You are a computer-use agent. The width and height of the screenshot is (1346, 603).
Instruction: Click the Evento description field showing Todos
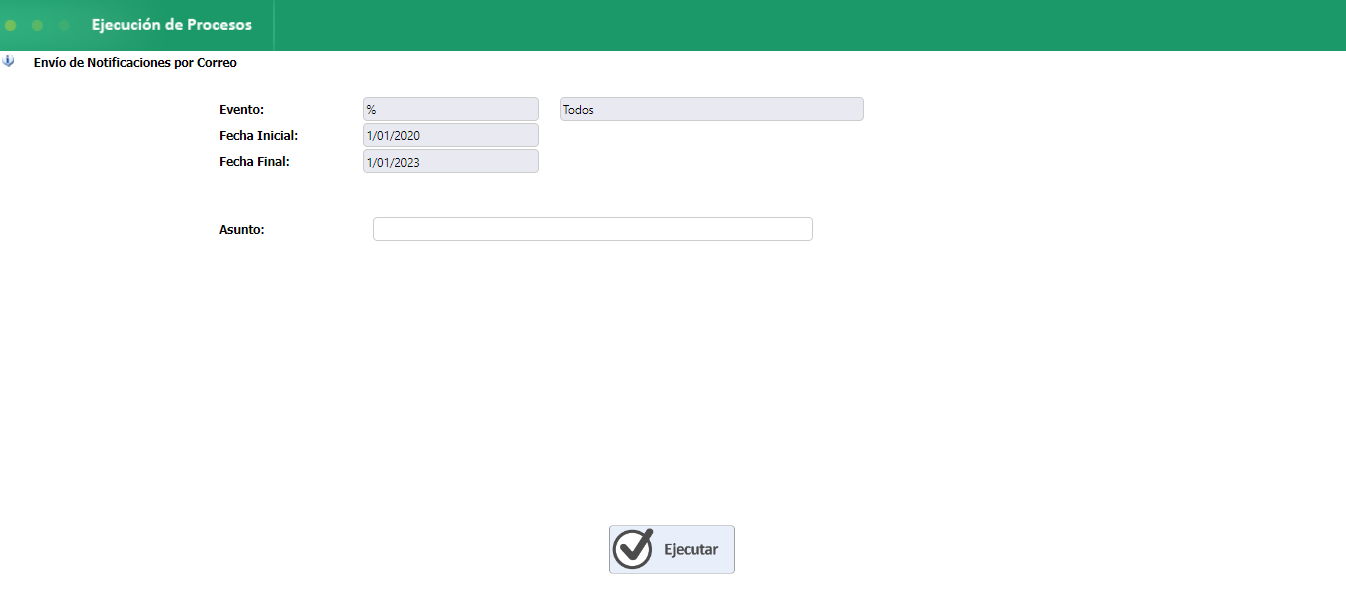pyautogui.click(x=712, y=109)
